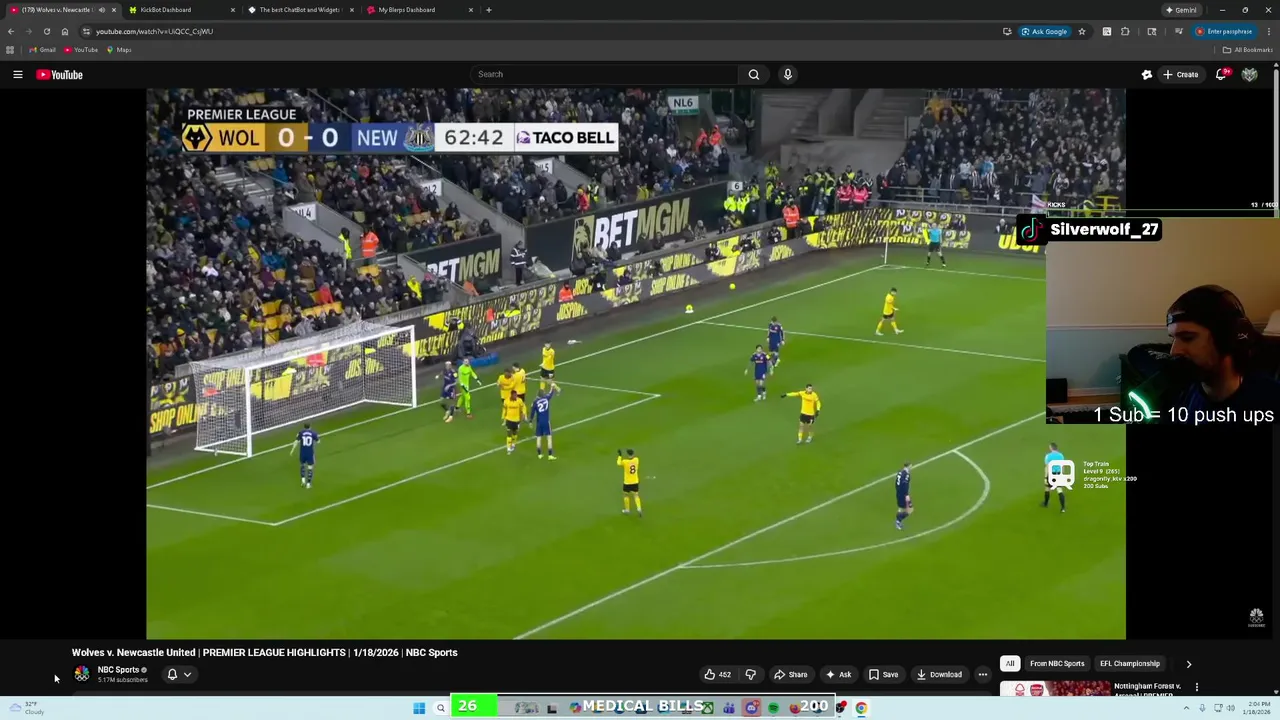Select the Wolves v. Newcastle tab
This screenshot has width=1280, height=720.
pyautogui.click(x=60, y=10)
